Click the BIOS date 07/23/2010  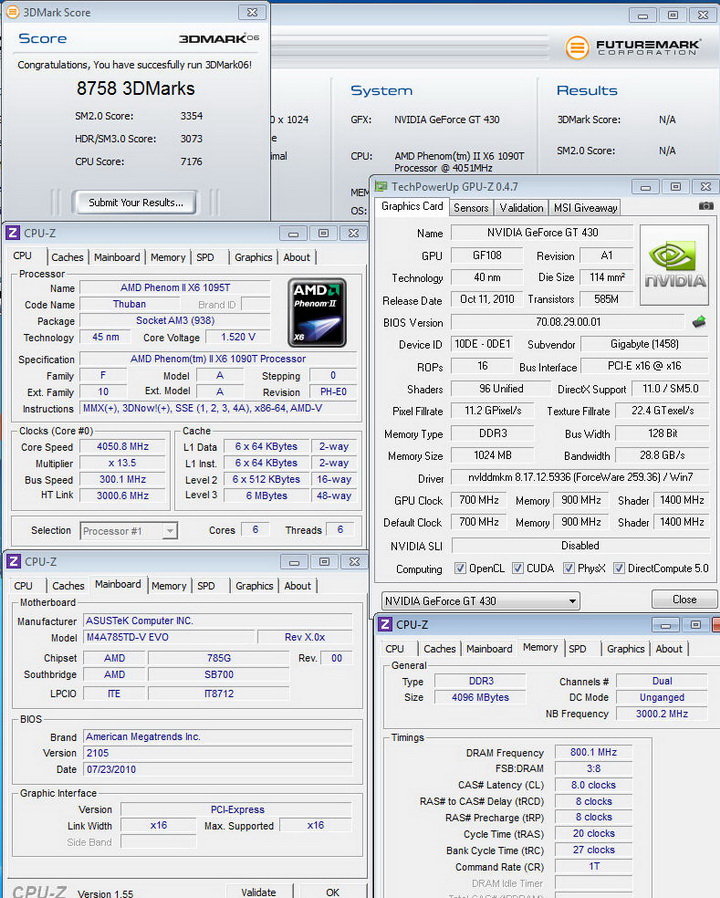click(218, 769)
